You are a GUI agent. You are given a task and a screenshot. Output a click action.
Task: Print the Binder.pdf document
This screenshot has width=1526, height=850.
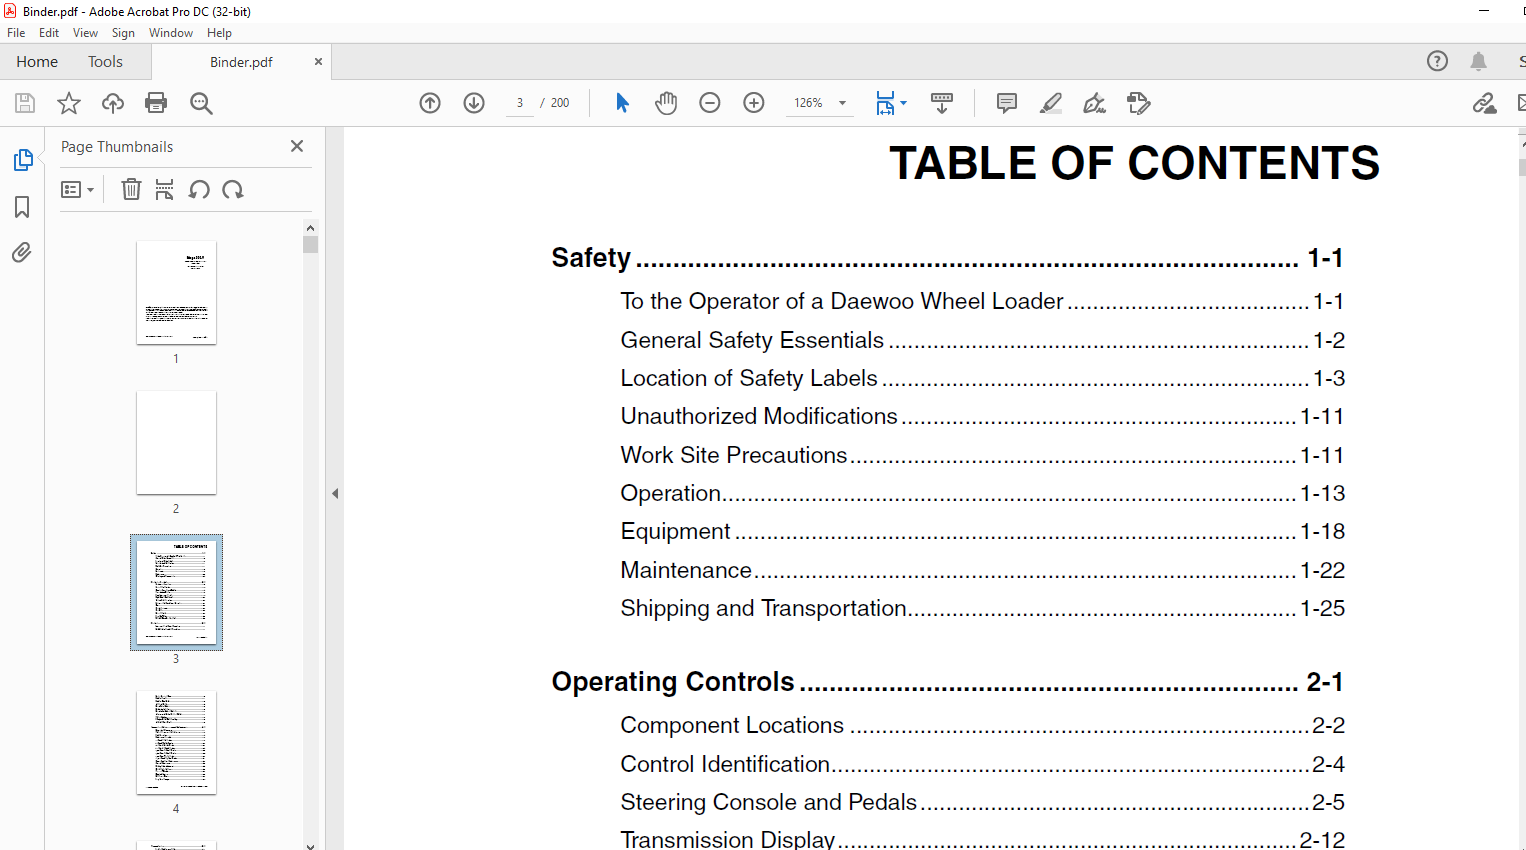tap(156, 103)
